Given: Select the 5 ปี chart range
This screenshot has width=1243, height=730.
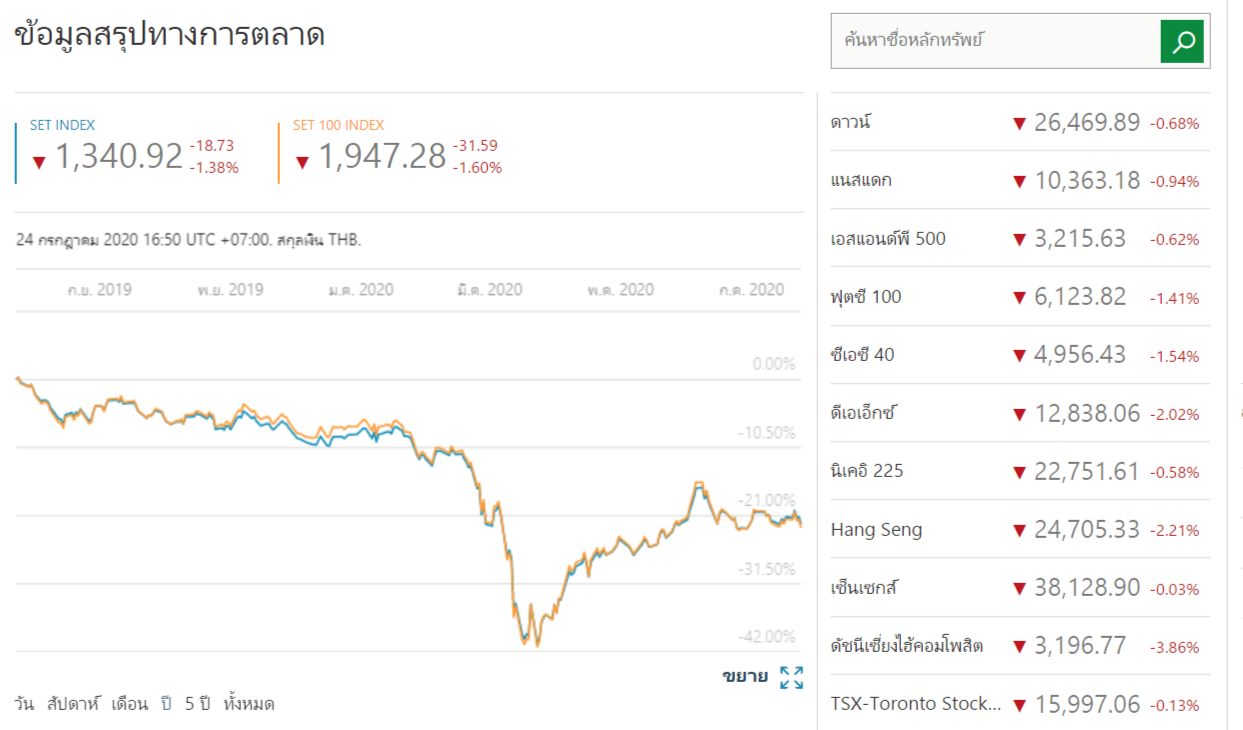Looking at the screenshot, I should point(197,704).
